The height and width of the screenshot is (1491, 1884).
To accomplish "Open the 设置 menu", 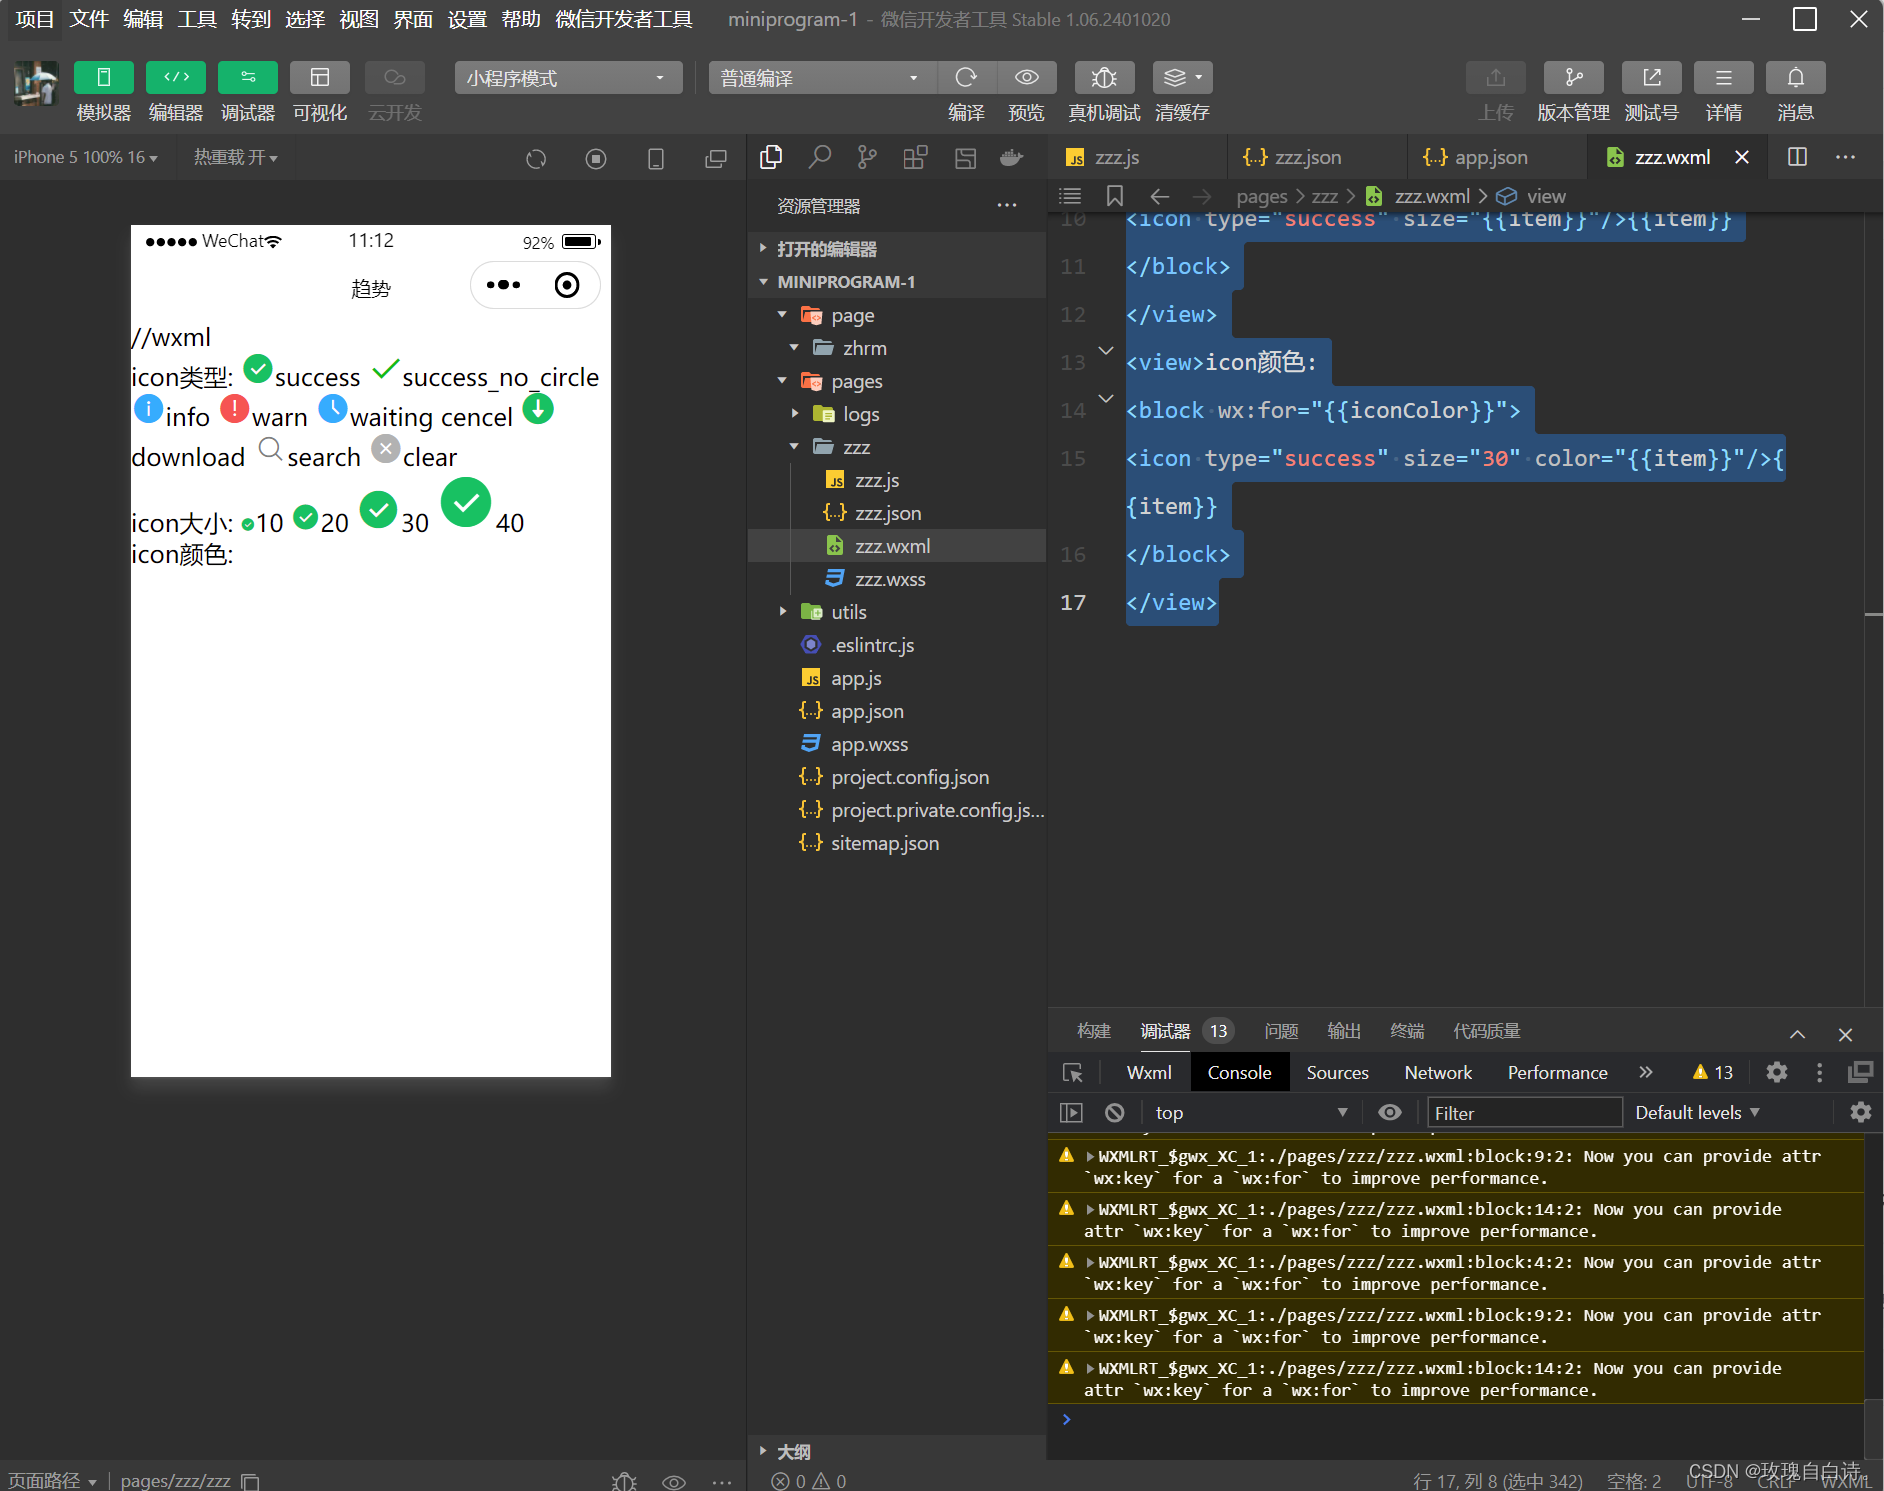I will (x=467, y=19).
